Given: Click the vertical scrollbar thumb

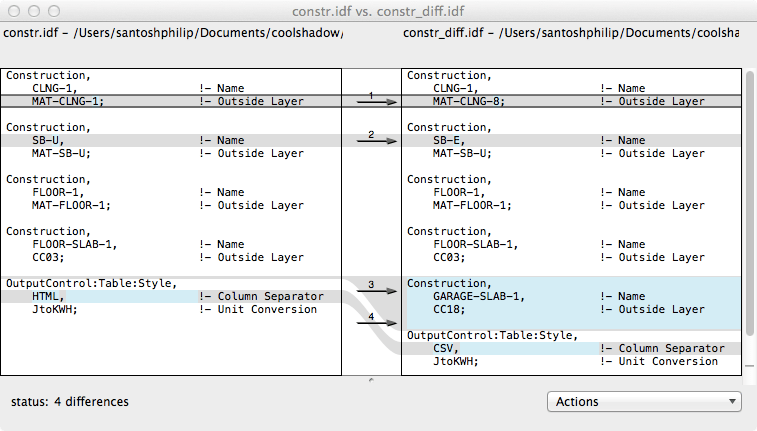Looking at the screenshot, I should pos(749,203).
